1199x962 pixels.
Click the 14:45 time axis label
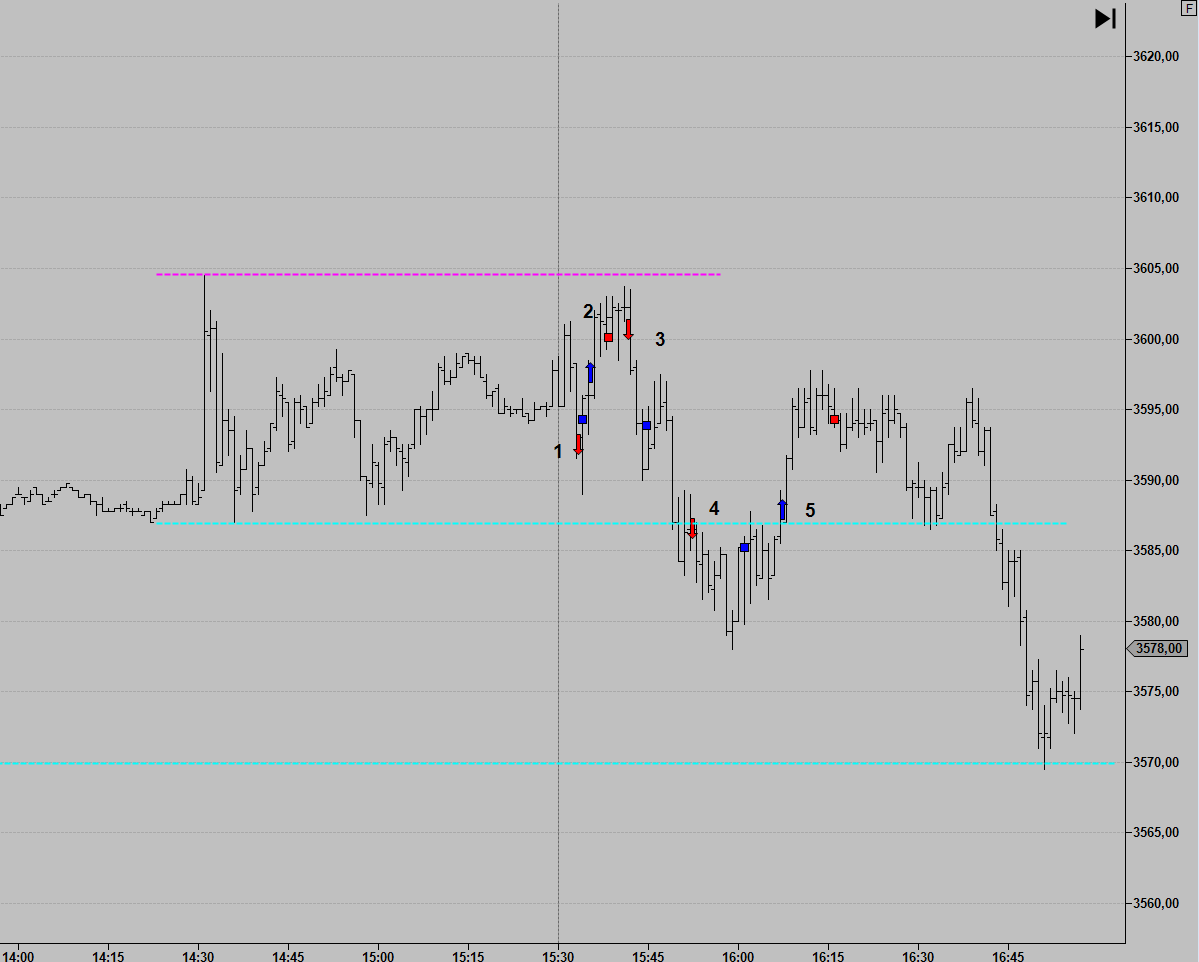(288, 956)
